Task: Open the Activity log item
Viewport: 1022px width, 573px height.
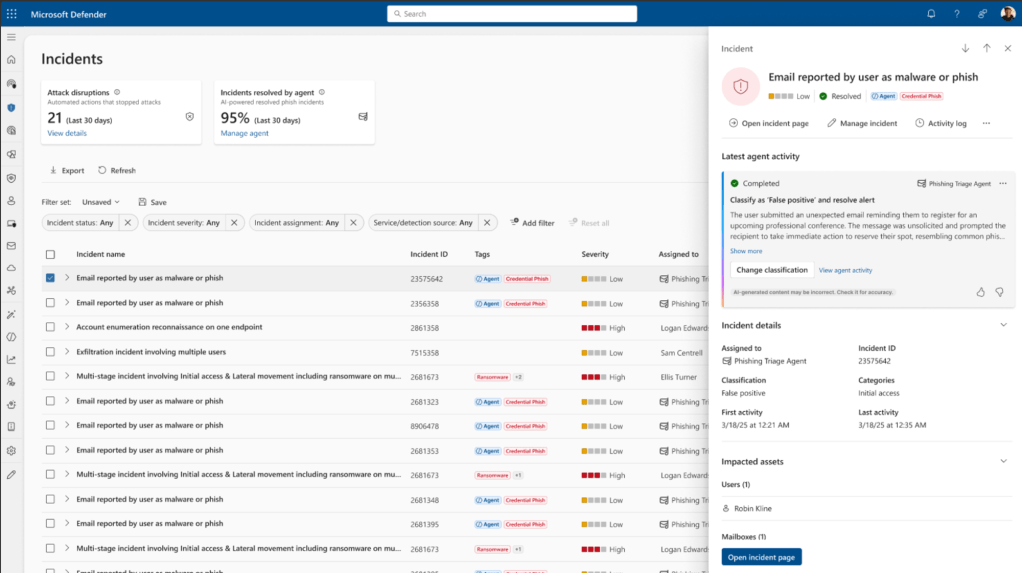Action: point(940,123)
